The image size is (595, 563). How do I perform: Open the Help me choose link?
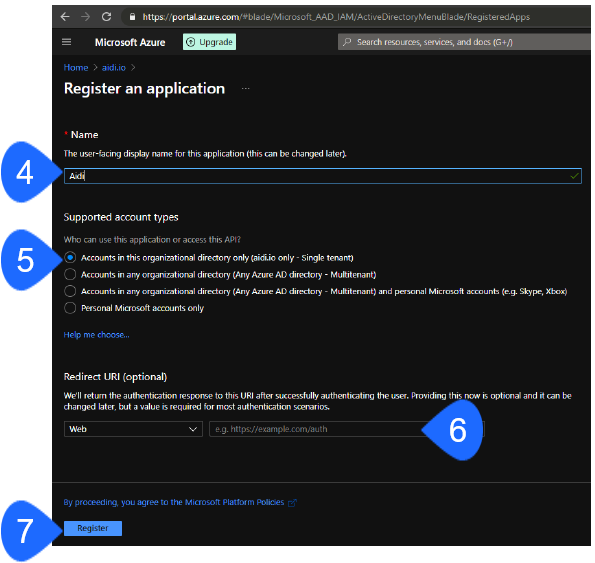click(x=97, y=335)
